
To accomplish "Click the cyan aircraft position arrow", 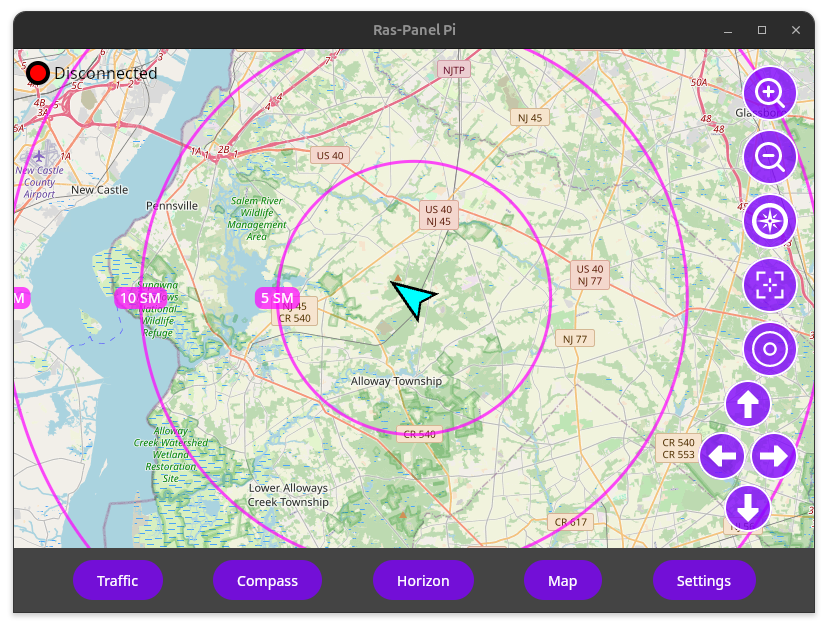I will coord(413,298).
